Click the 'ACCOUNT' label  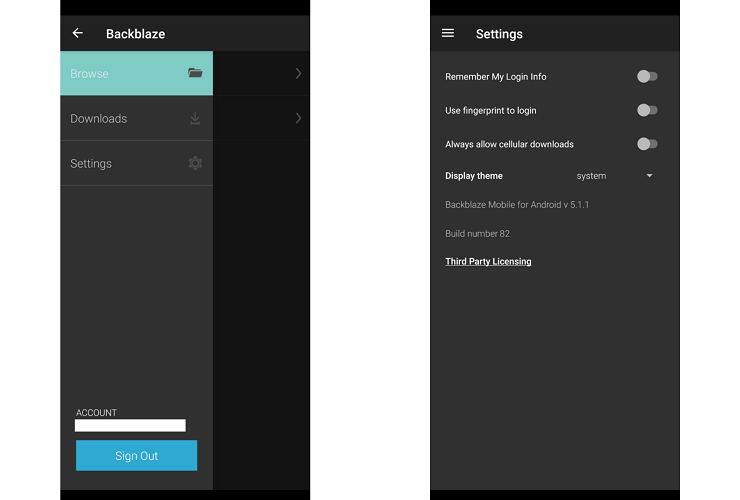[x=96, y=413]
